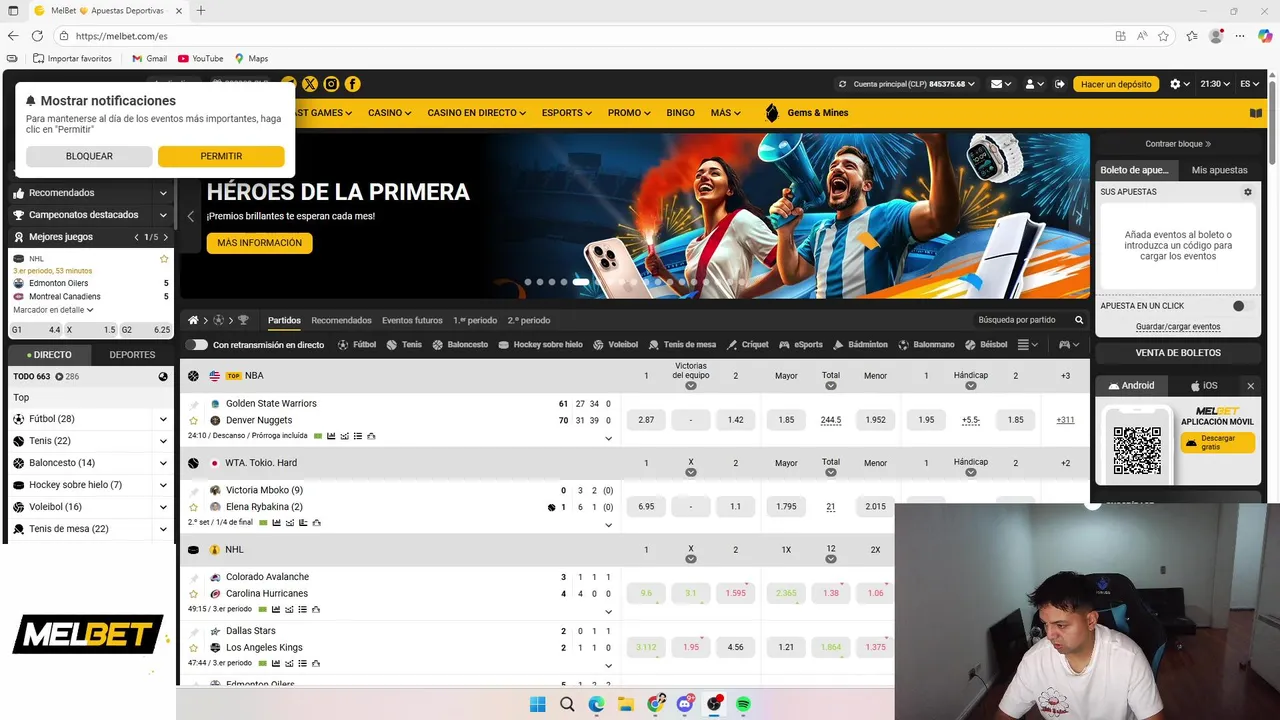Select the 2.87 odds for Golden State Warriors

pyautogui.click(x=646, y=420)
